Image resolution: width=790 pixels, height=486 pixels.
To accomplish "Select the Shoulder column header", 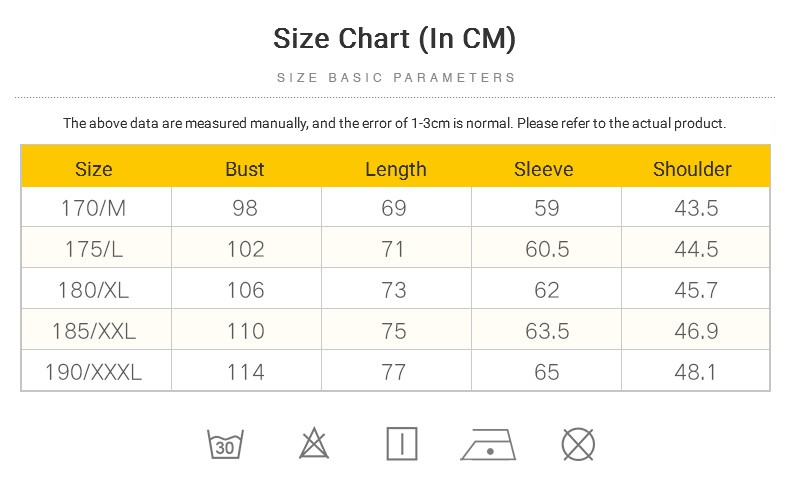I will [692, 169].
